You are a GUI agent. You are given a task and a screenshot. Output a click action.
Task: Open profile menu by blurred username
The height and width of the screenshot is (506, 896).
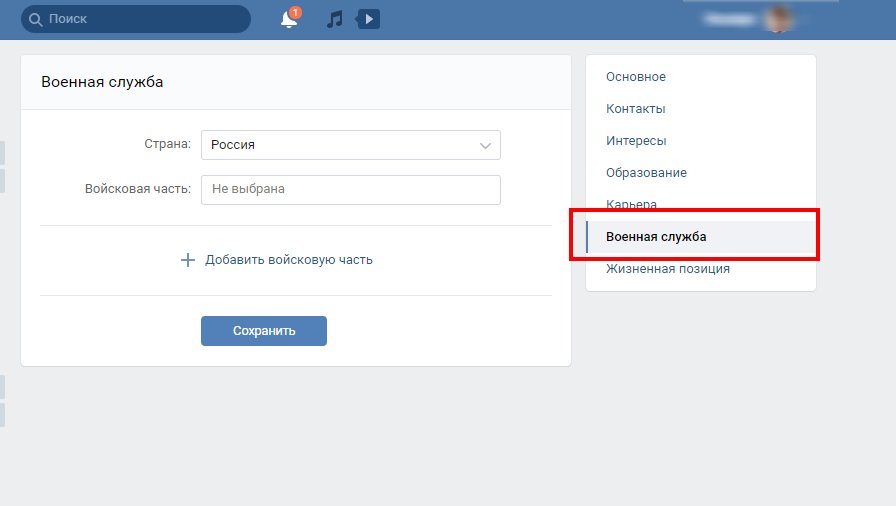[731, 19]
